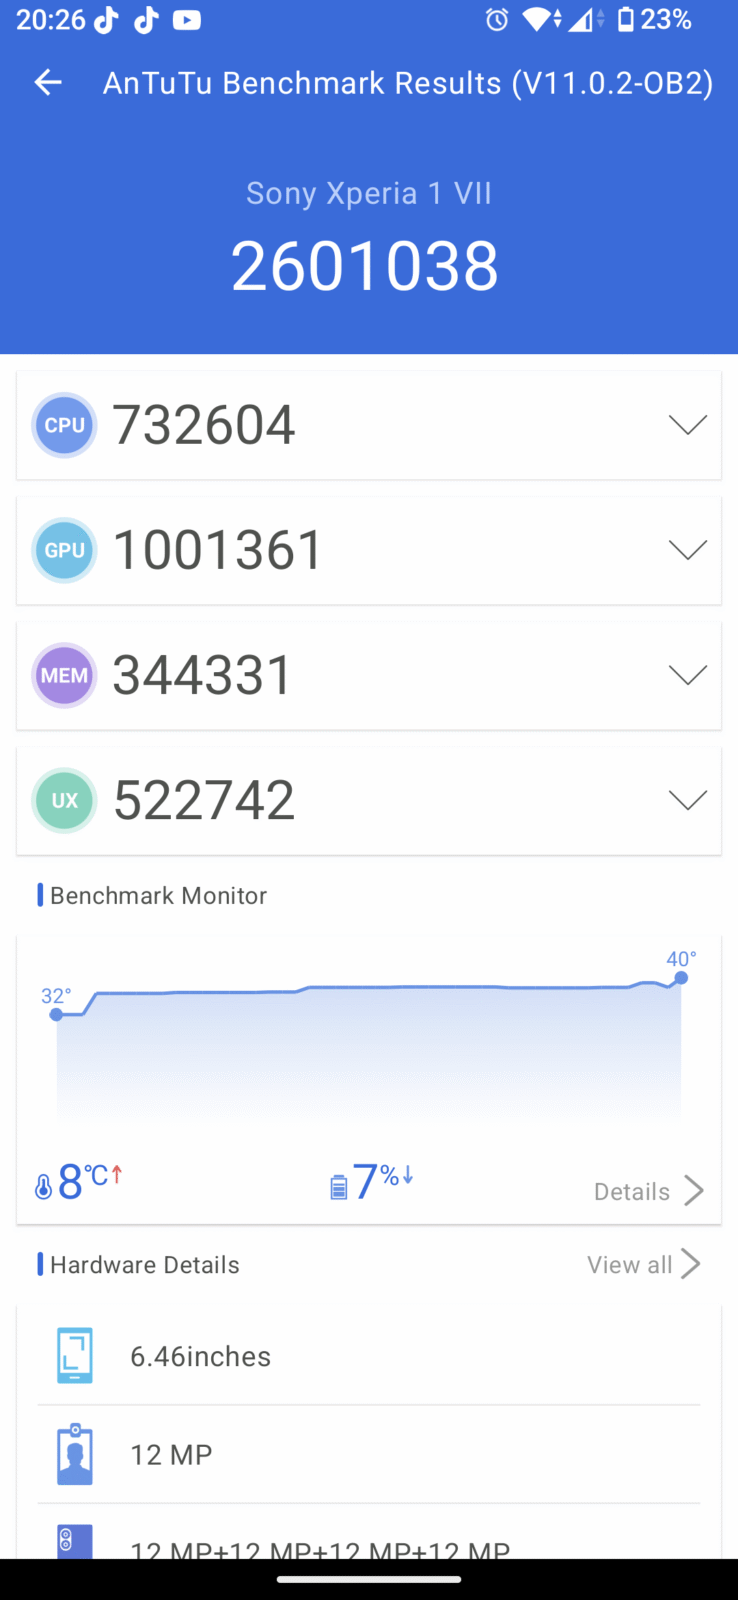Screen dimensions: 738x1600
Task: Expand the CPU score 732604 details
Action: pos(687,425)
